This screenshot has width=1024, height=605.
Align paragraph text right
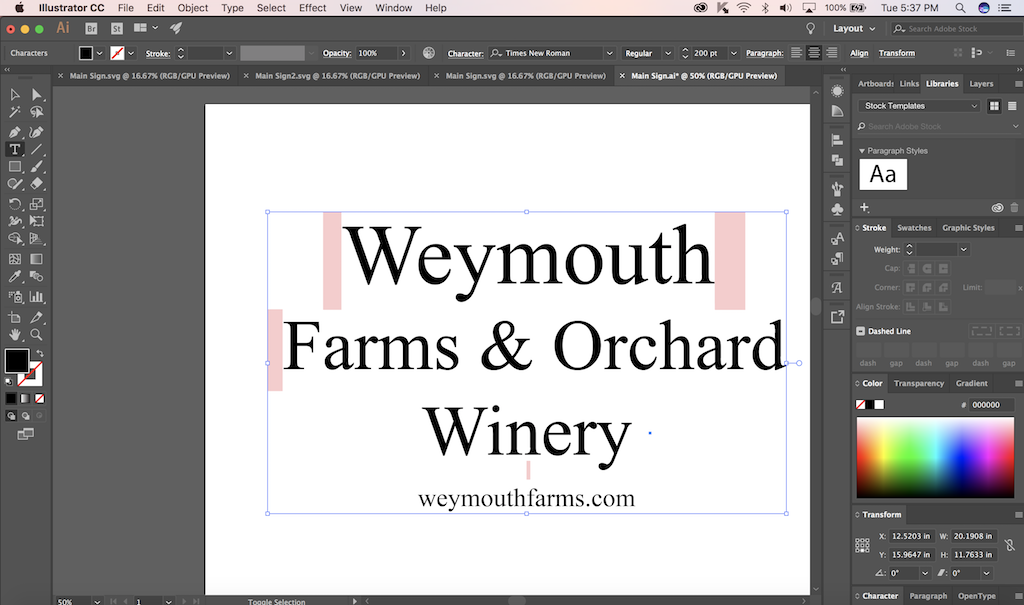[x=831, y=53]
